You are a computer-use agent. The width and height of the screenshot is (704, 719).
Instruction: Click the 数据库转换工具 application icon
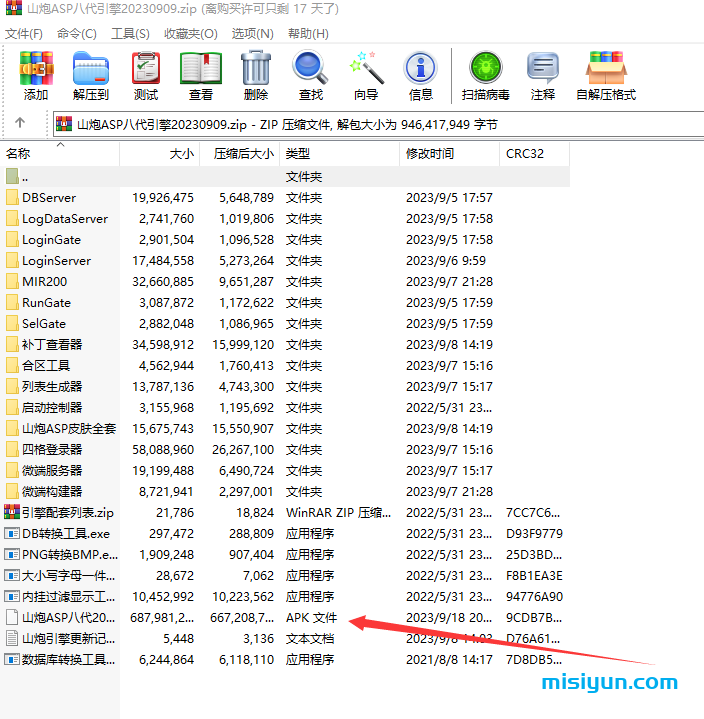click(12, 659)
